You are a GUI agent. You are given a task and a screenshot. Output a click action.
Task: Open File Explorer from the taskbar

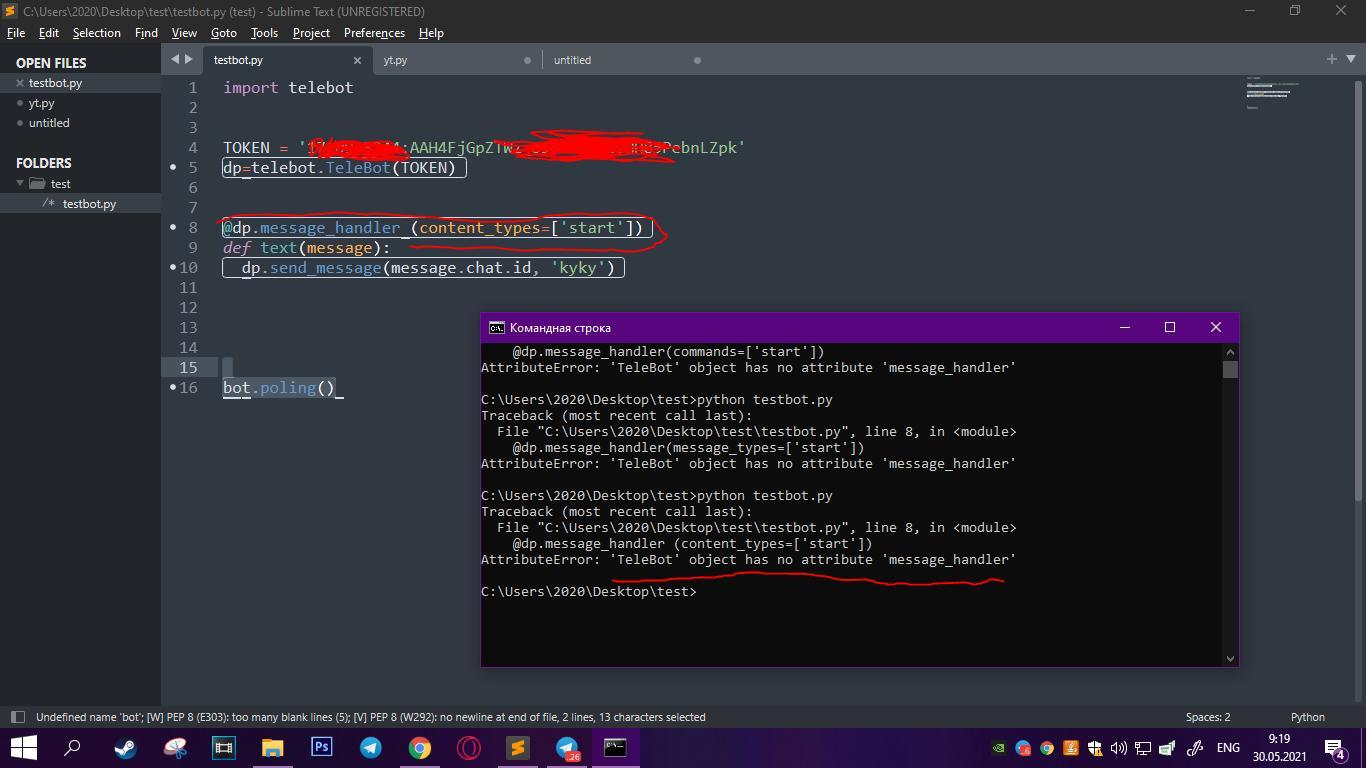[x=272, y=747]
